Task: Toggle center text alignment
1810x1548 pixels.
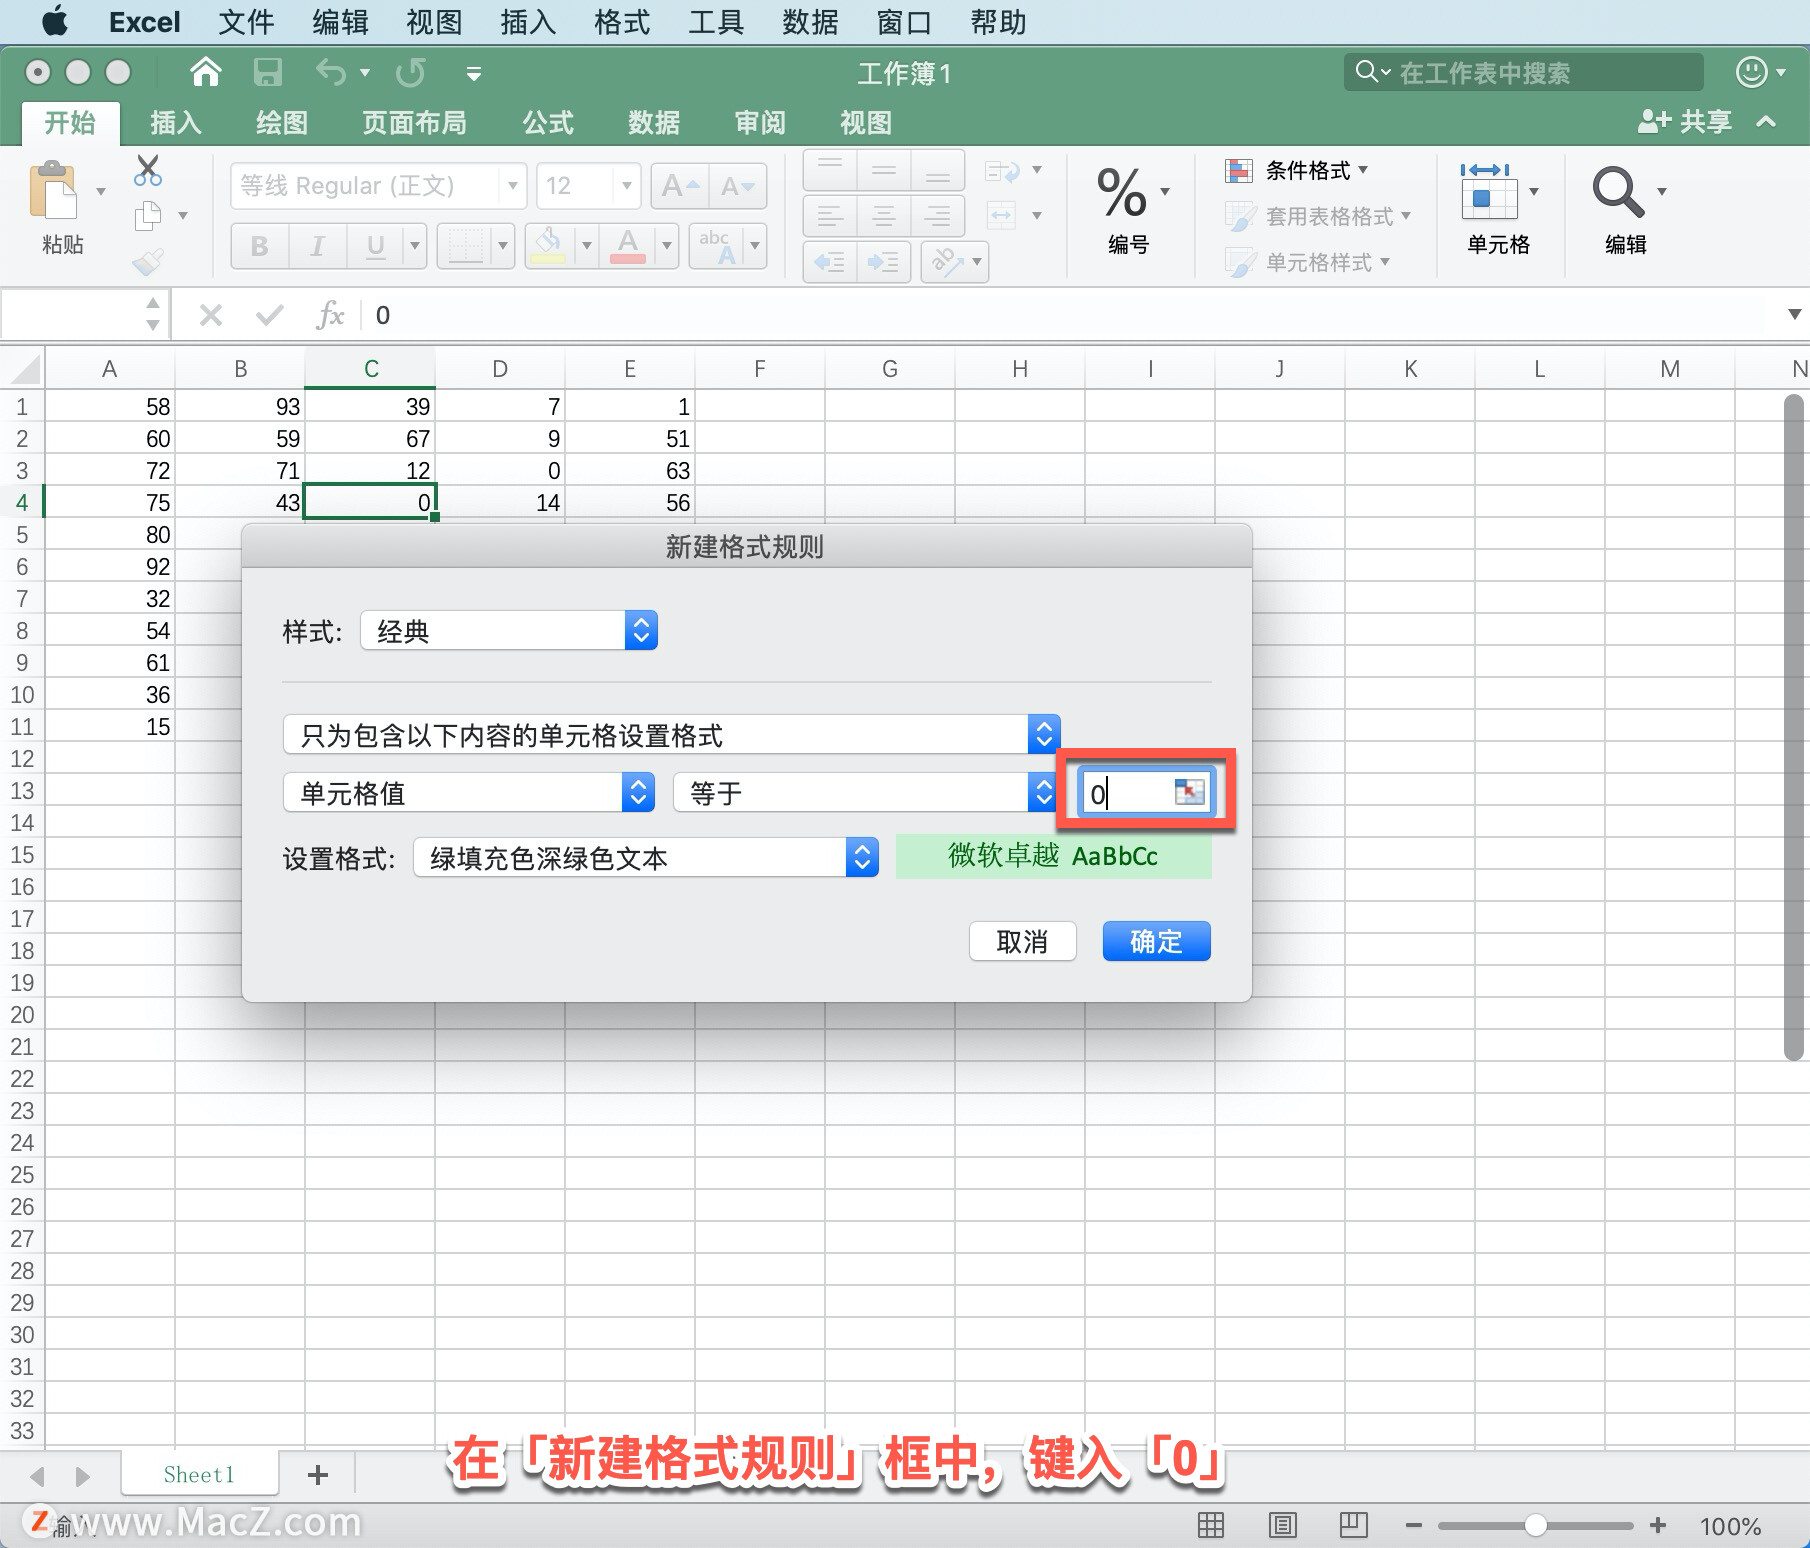Action: click(x=884, y=215)
